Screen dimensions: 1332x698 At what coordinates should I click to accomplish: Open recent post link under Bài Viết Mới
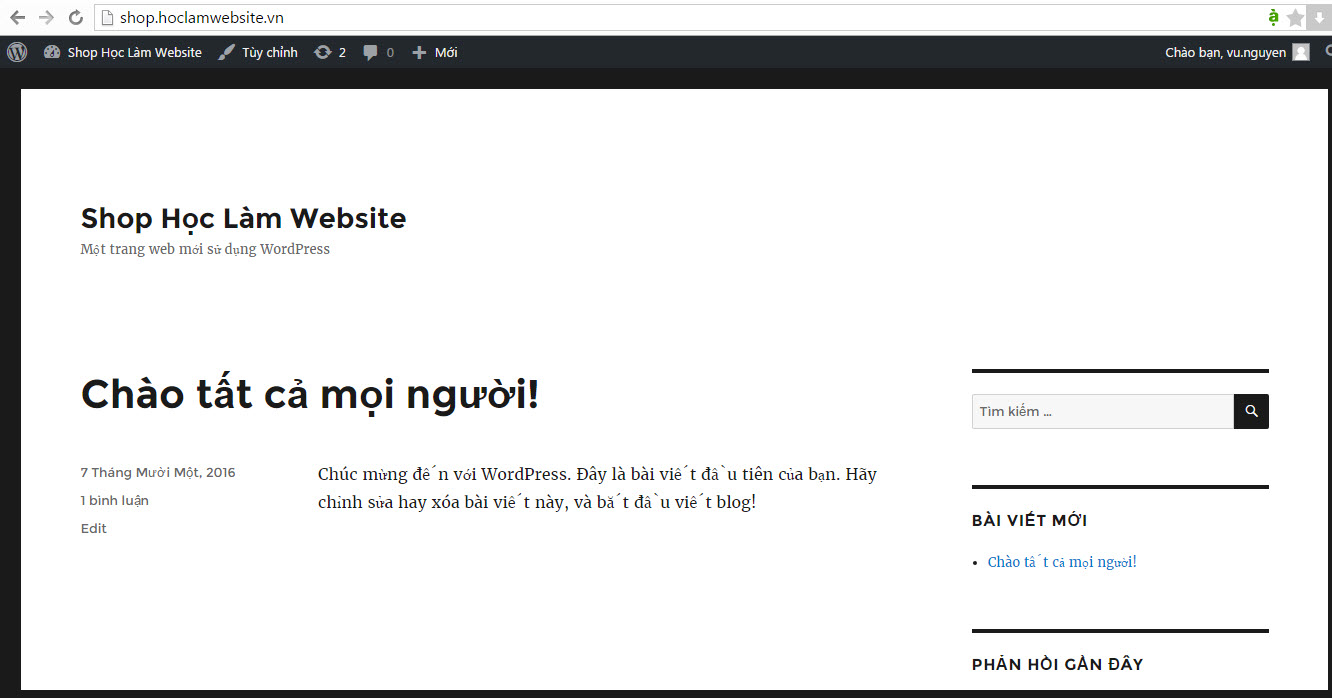[x=1062, y=561]
